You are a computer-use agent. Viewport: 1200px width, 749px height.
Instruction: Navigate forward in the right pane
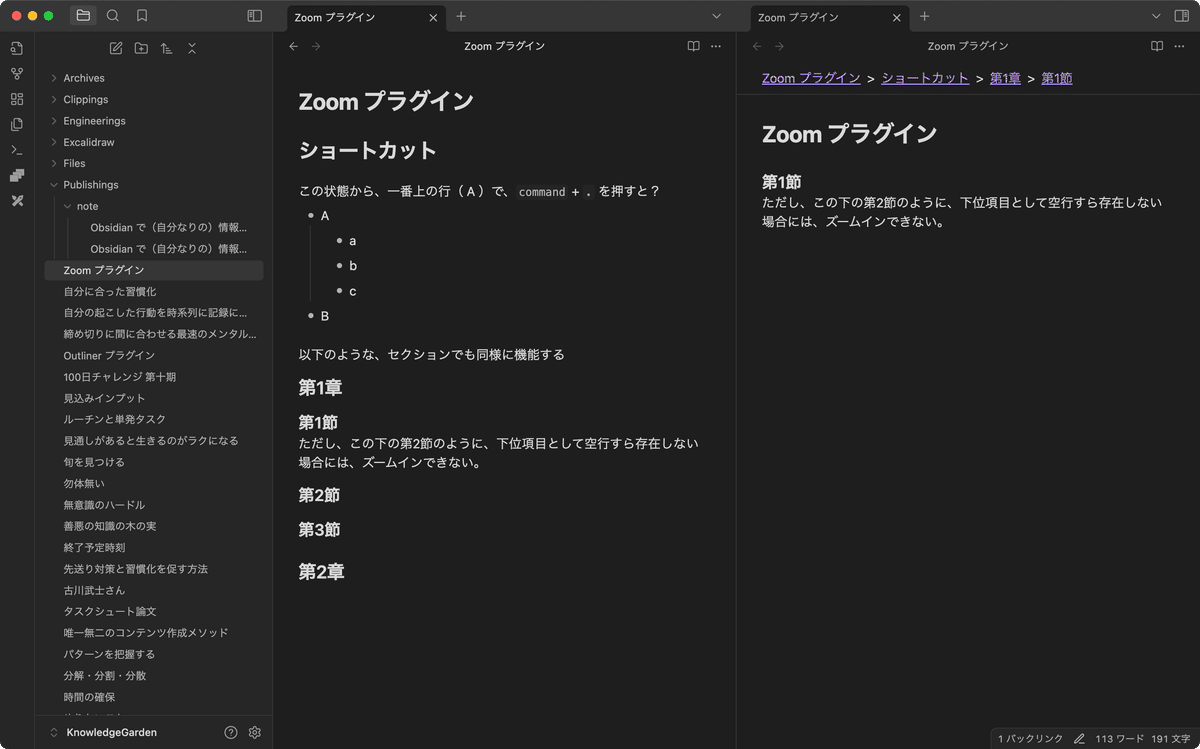780,46
